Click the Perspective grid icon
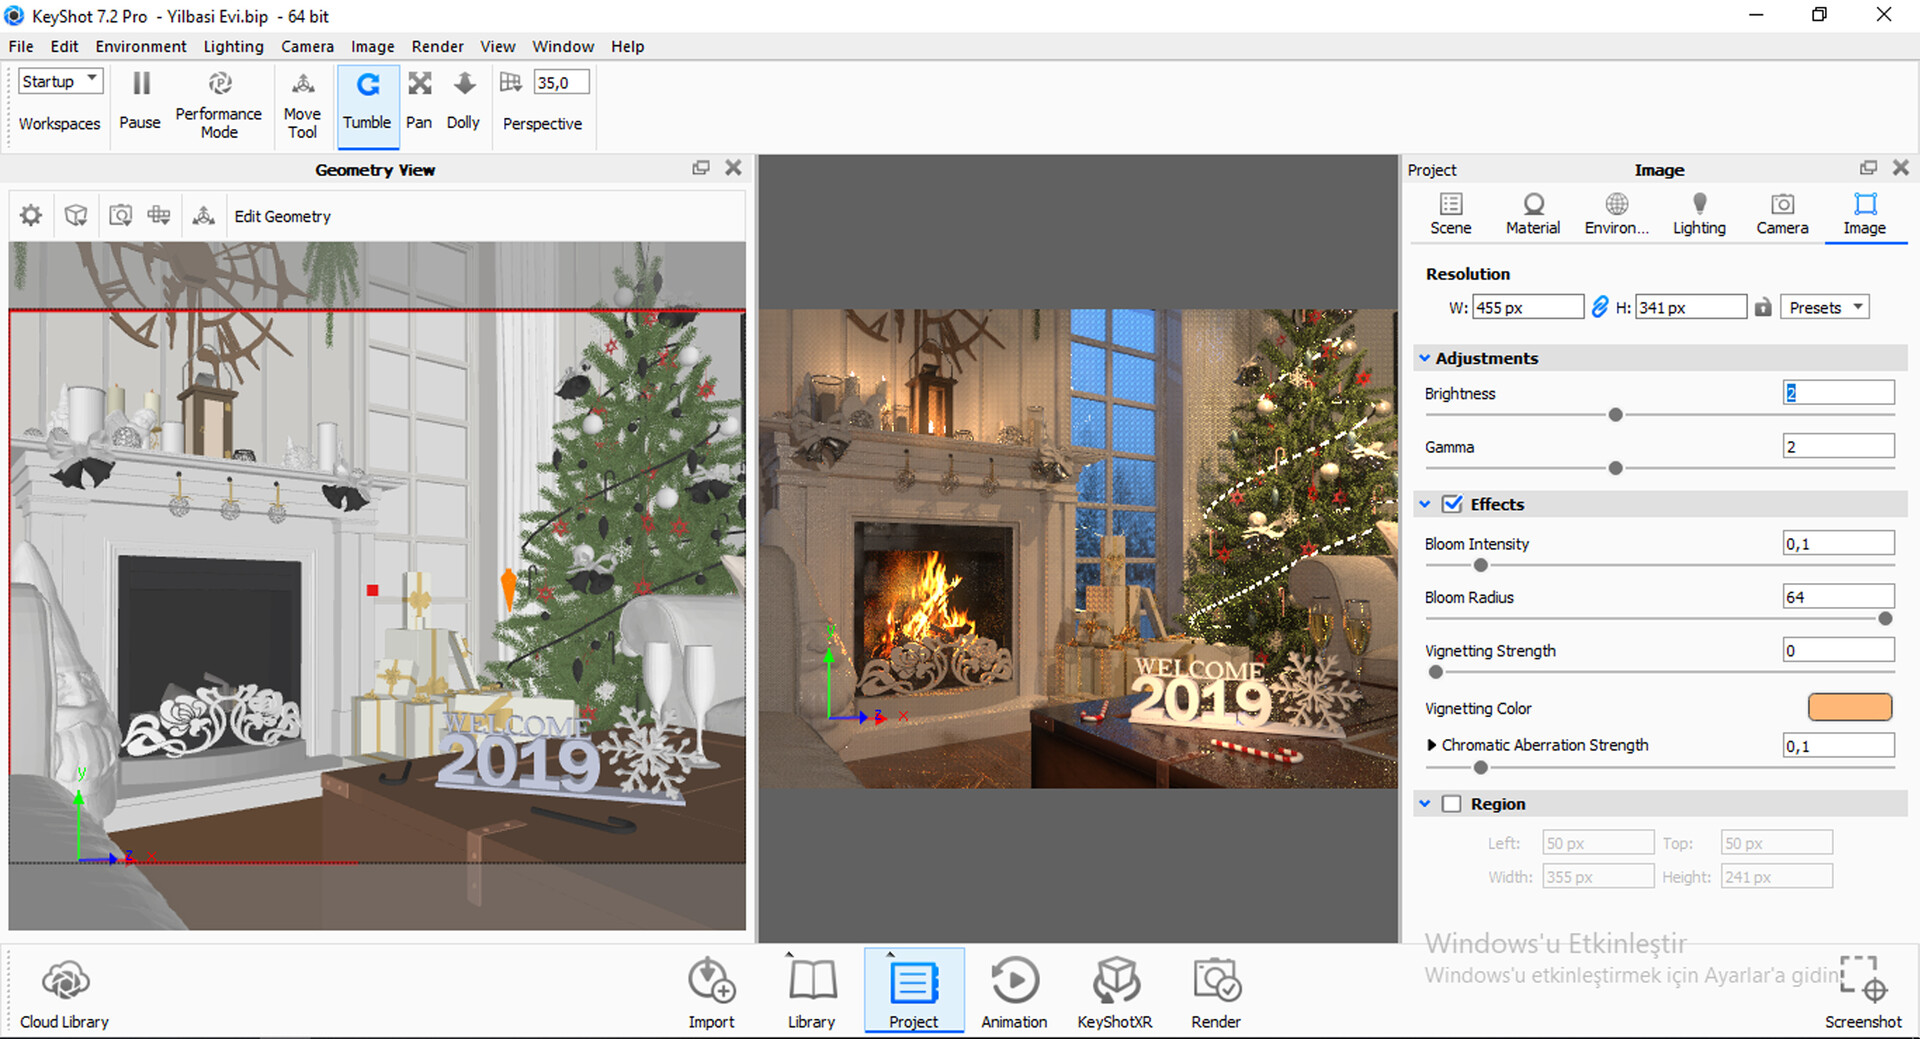The height and width of the screenshot is (1039, 1920). click(511, 82)
